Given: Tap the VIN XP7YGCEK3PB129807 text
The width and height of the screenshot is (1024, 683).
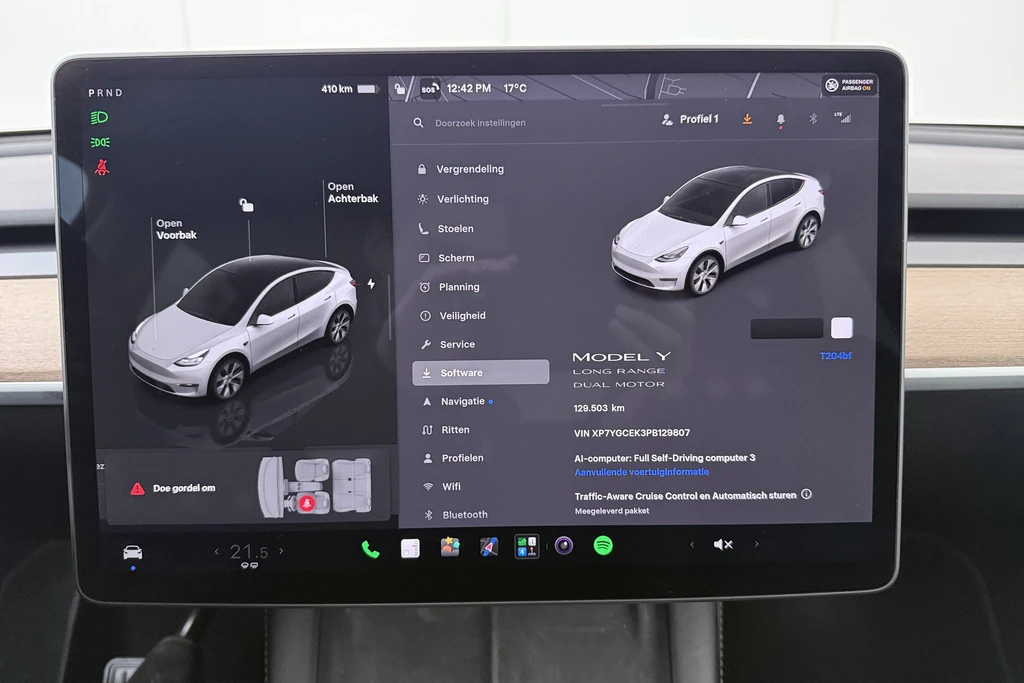Looking at the screenshot, I should point(632,433).
